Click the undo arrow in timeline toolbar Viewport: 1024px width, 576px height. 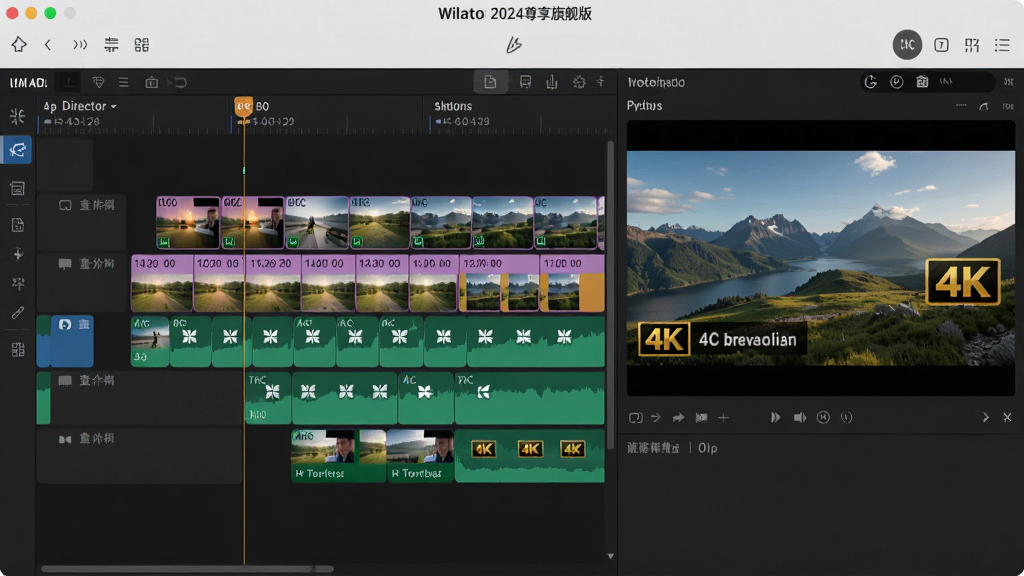point(180,82)
